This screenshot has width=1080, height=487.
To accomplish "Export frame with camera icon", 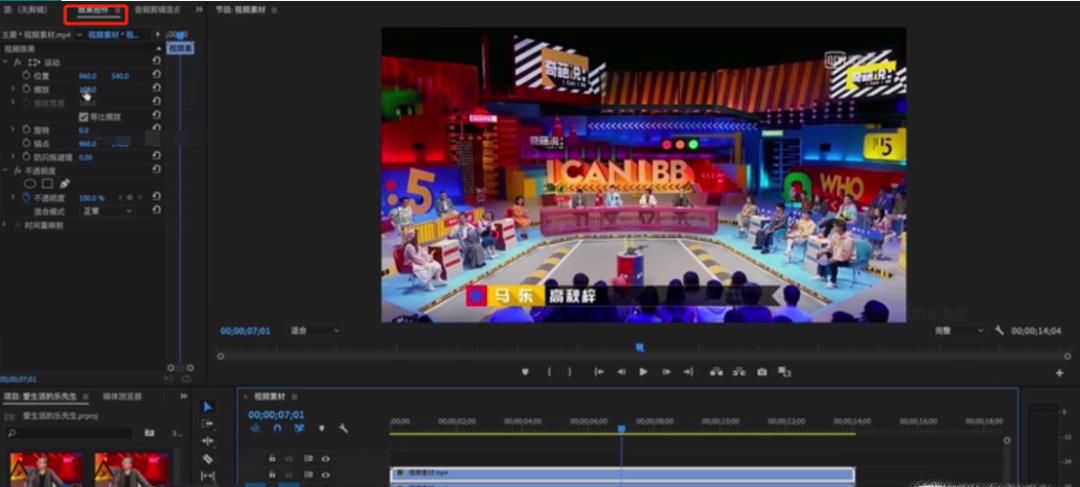I will pos(762,372).
